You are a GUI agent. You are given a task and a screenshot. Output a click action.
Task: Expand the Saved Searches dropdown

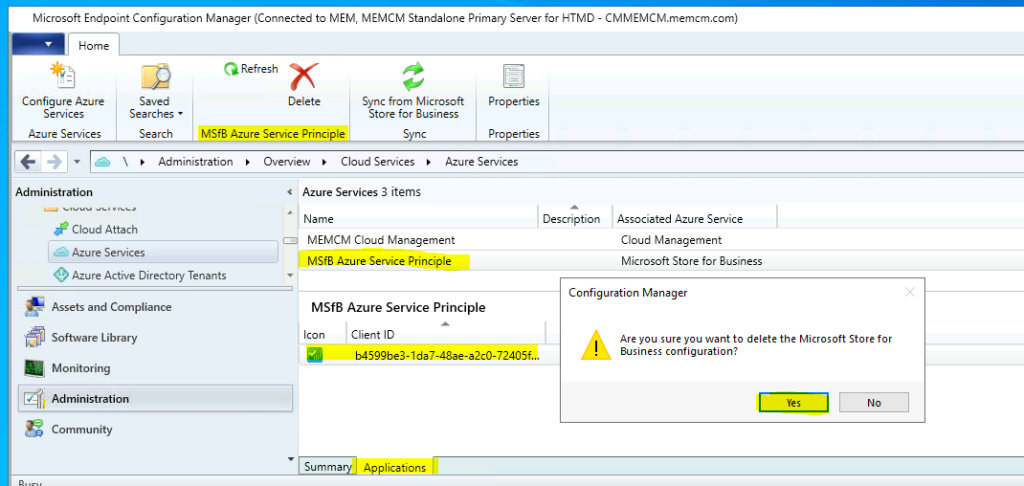pyautogui.click(x=180, y=114)
